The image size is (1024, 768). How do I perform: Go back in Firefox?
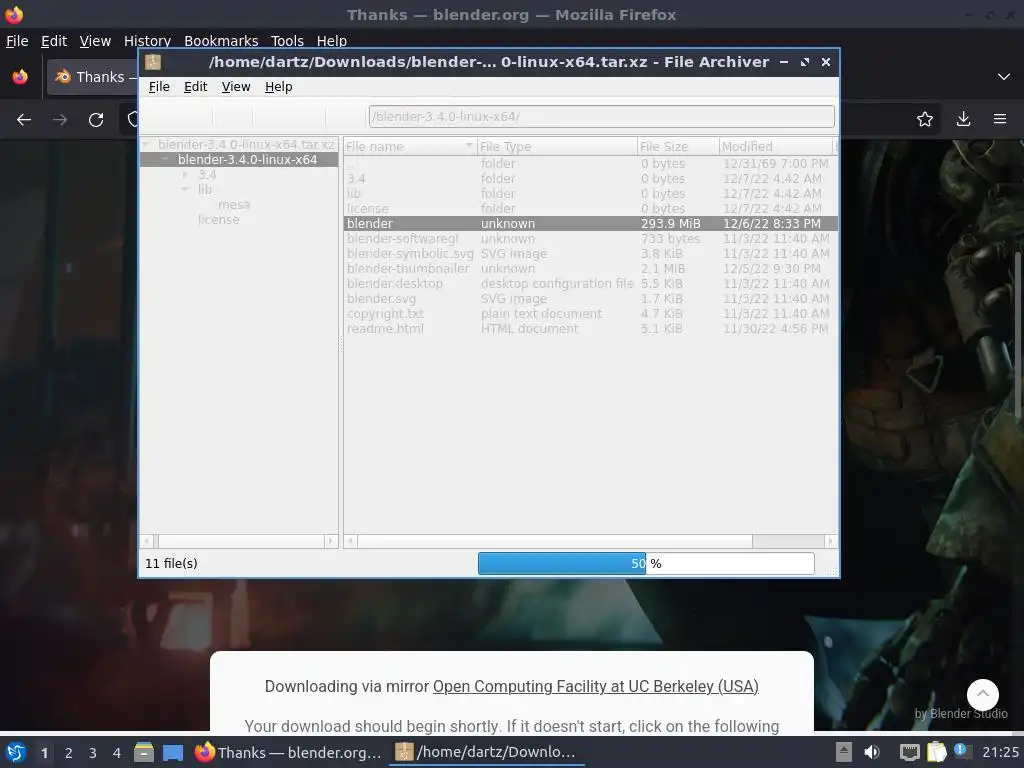24,120
